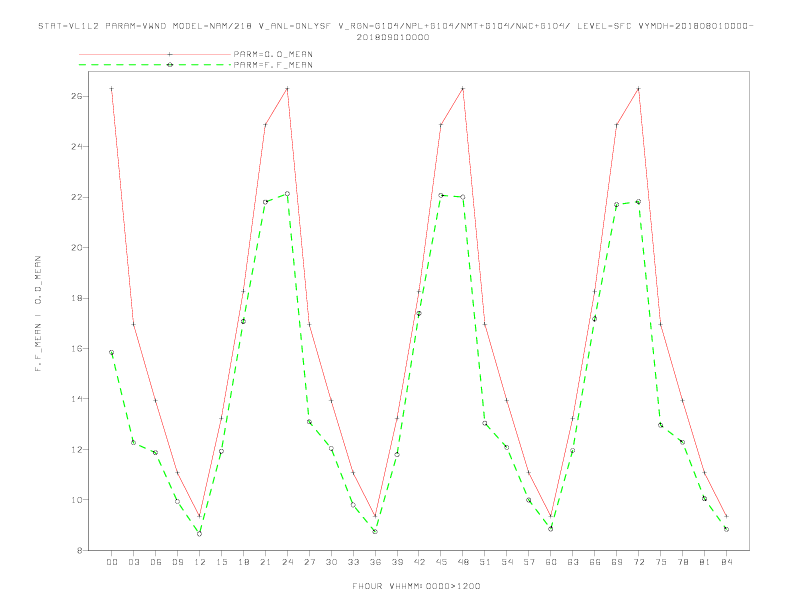Click green F.F_MEAN circle marker at hour 45
The image size is (792, 612).
[441, 195]
